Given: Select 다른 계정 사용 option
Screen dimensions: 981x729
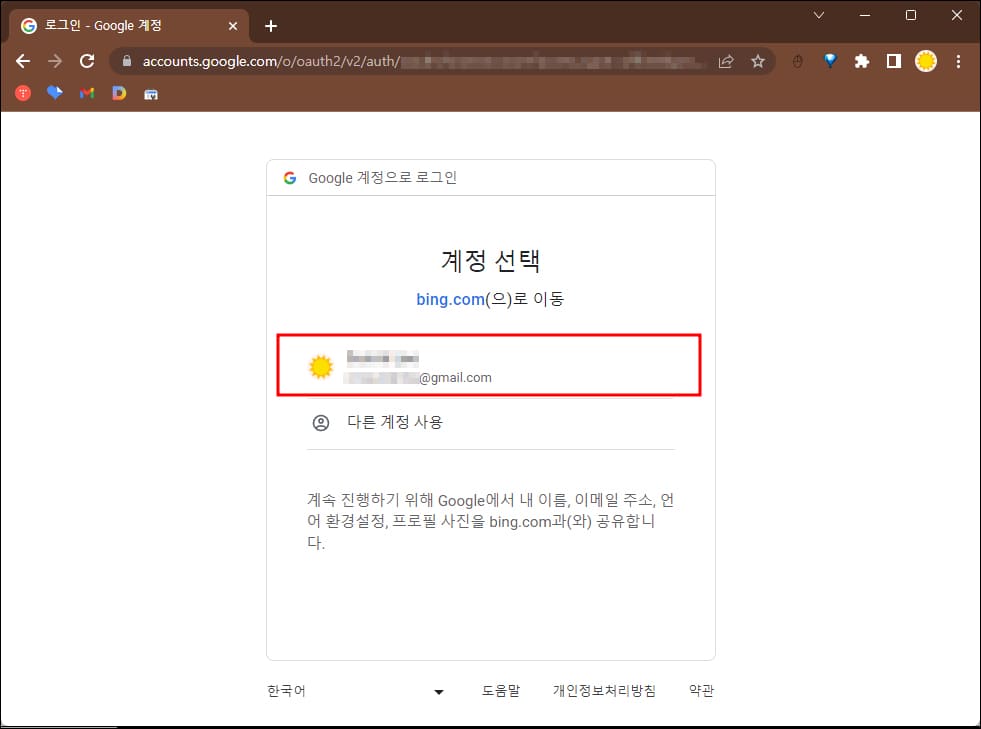Looking at the screenshot, I should coord(490,422).
